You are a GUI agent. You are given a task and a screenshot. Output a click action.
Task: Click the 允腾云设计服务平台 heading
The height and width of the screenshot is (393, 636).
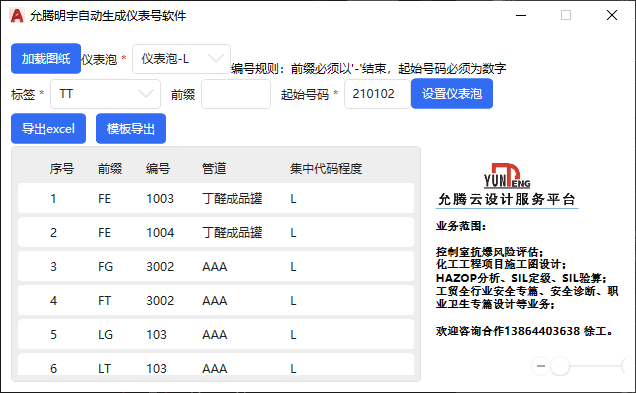point(507,200)
